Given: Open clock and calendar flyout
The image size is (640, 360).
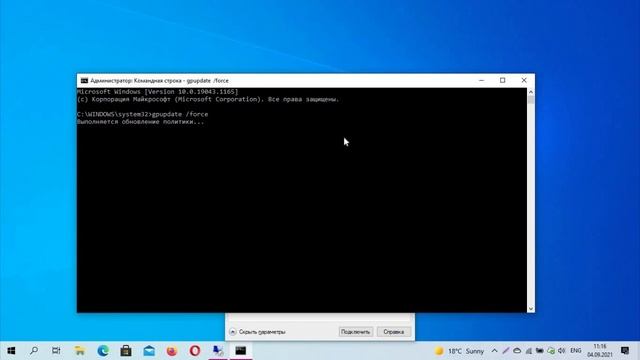Looking at the screenshot, I should (600, 351).
